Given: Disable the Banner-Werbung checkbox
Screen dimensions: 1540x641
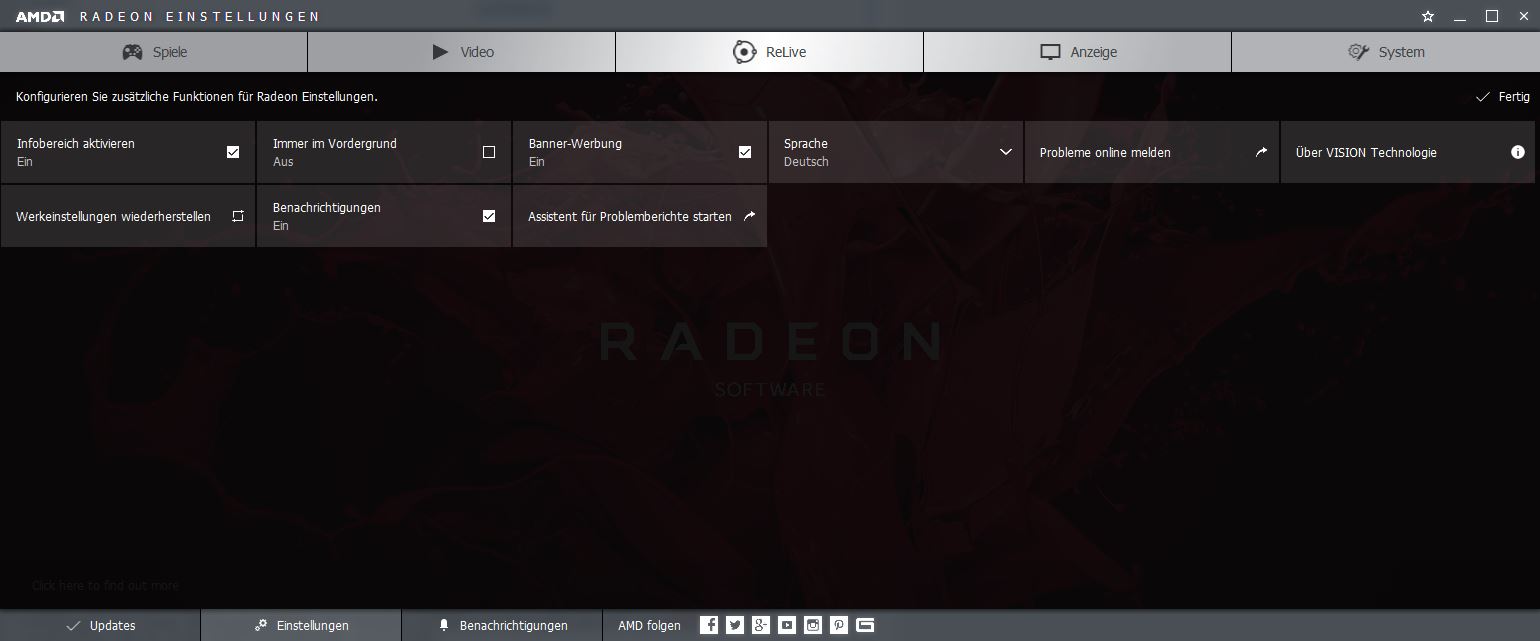Looking at the screenshot, I should [745, 152].
